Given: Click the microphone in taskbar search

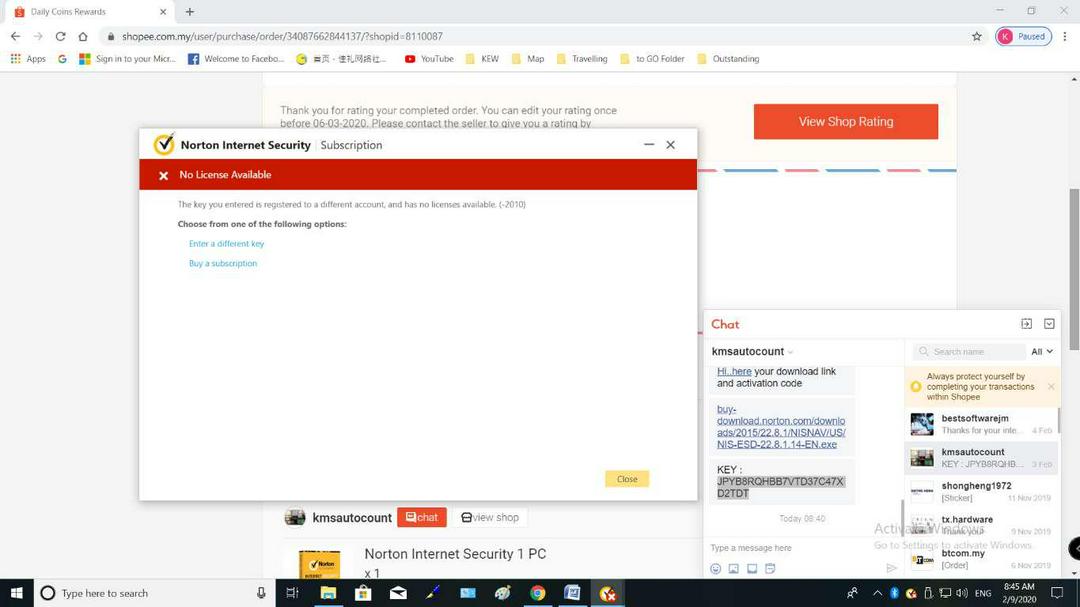Looking at the screenshot, I should pos(261,593).
